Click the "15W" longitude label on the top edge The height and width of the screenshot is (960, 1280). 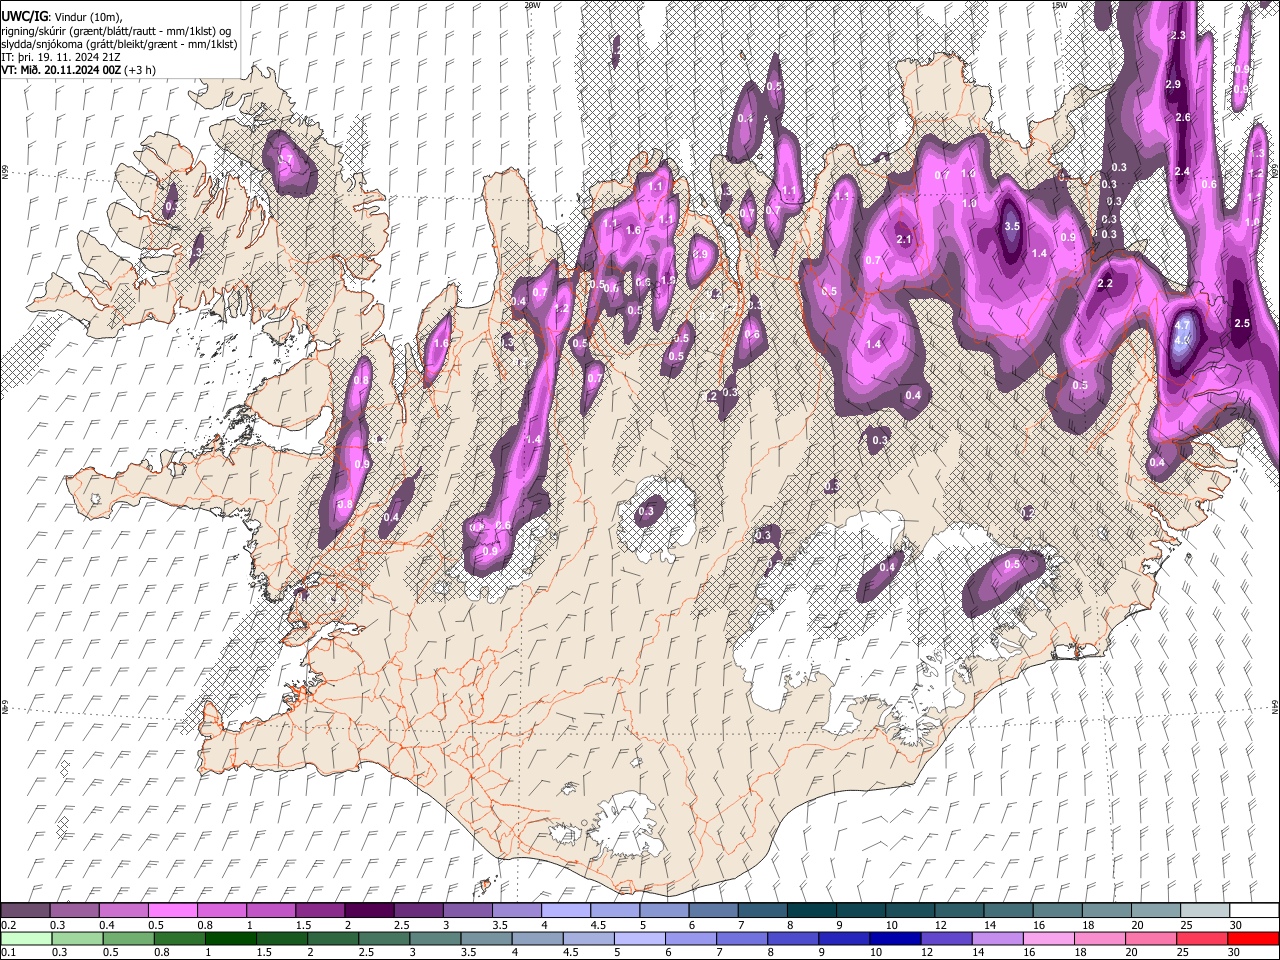click(x=1059, y=5)
